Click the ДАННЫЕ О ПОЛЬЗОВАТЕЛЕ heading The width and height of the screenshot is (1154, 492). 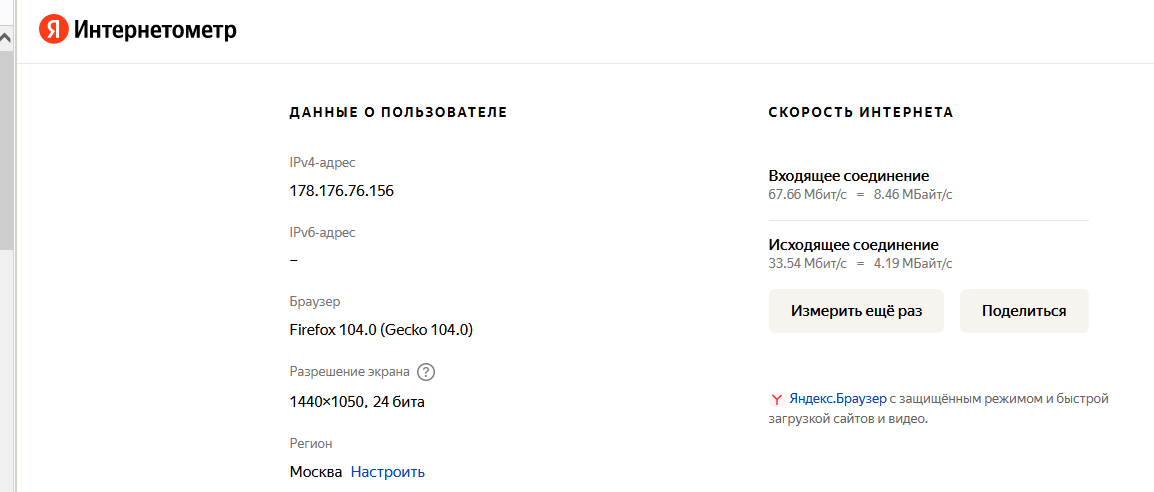398,113
